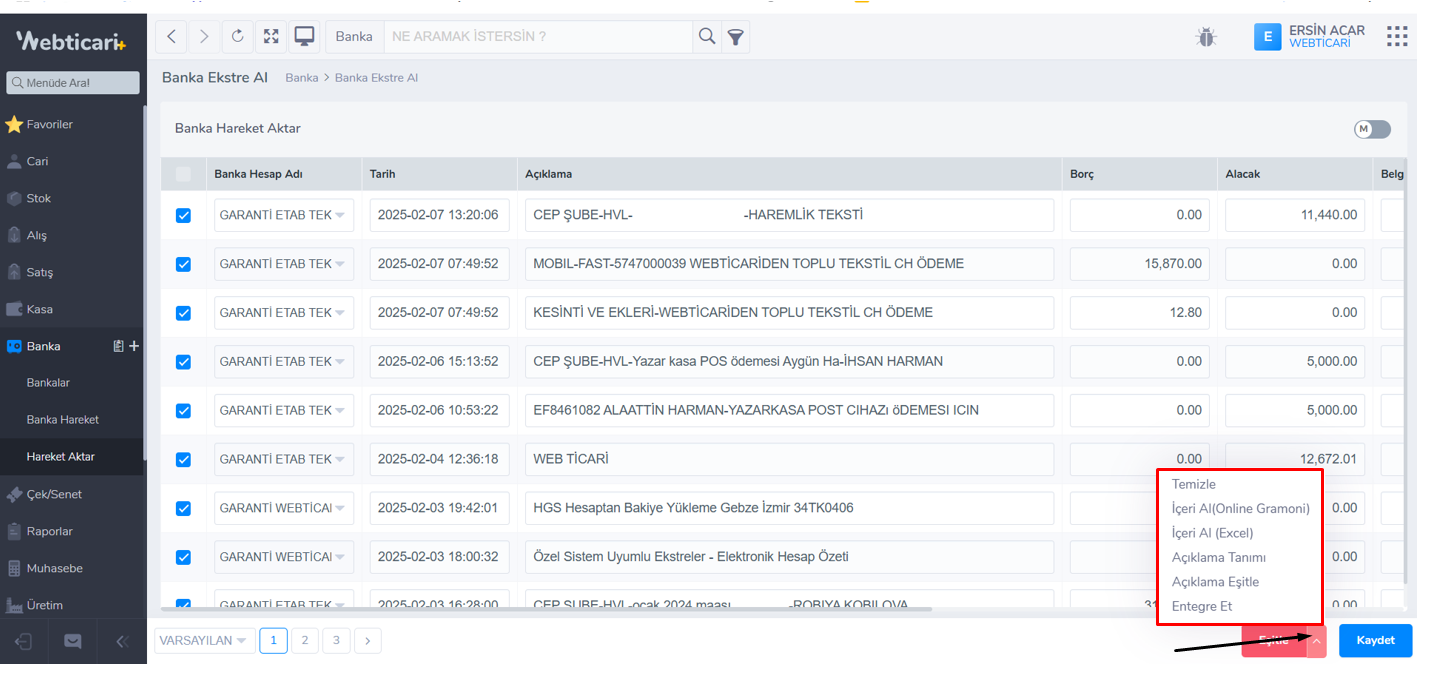
Task: Check the select-all header checkbox
Action: (x=183, y=174)
